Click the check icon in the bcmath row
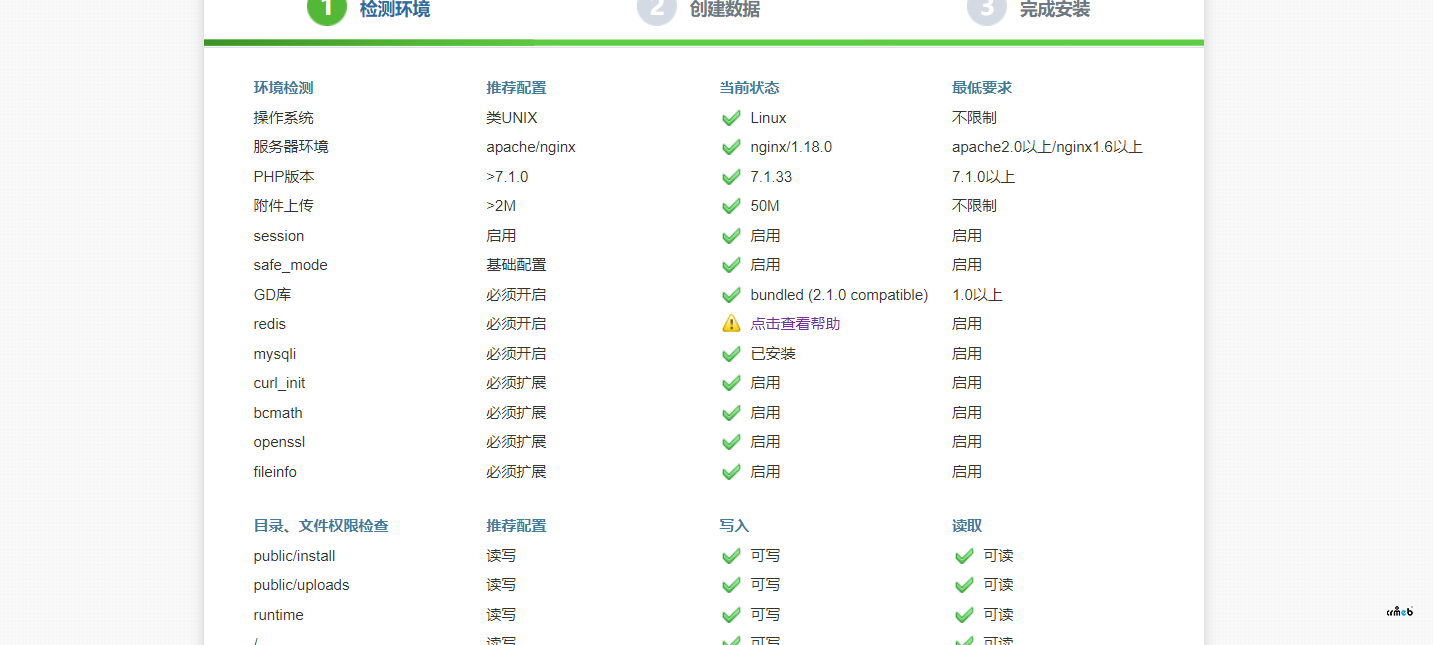Screen dimensions: 1433x645 (x=731, y=413)
